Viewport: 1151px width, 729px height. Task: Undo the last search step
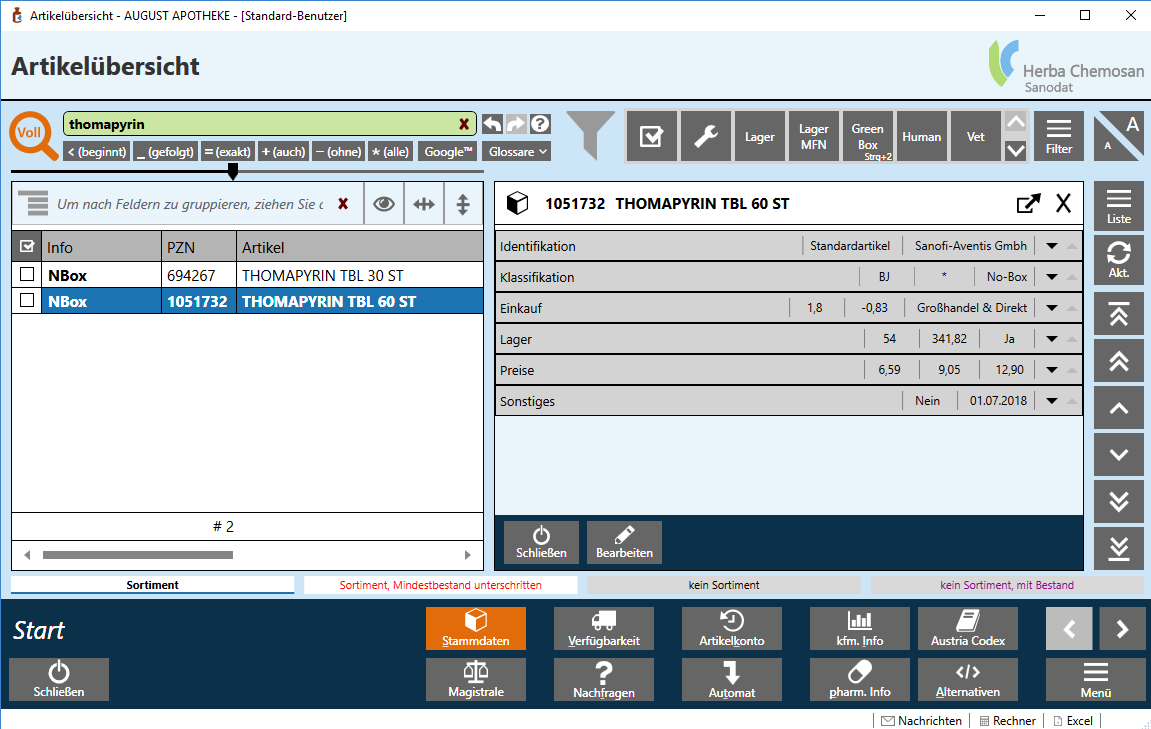click(x=493, y=124)
